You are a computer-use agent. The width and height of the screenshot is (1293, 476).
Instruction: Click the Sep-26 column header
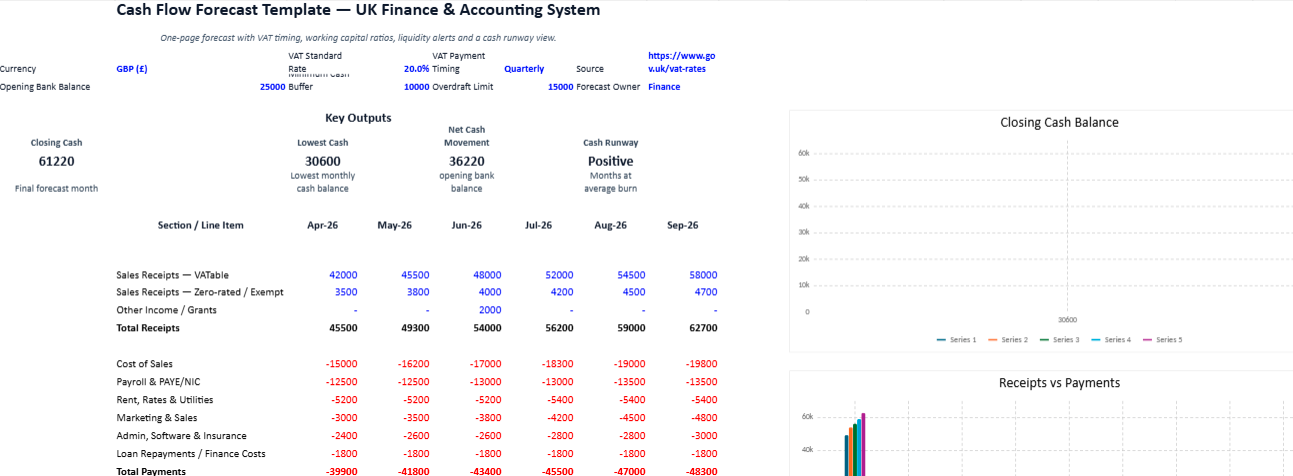tap(682, 225)
